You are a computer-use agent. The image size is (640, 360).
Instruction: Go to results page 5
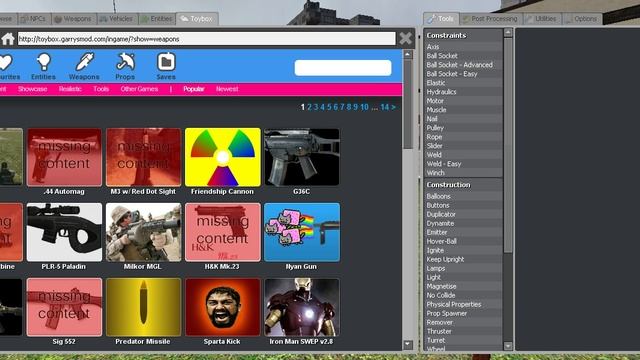point(329,107)
